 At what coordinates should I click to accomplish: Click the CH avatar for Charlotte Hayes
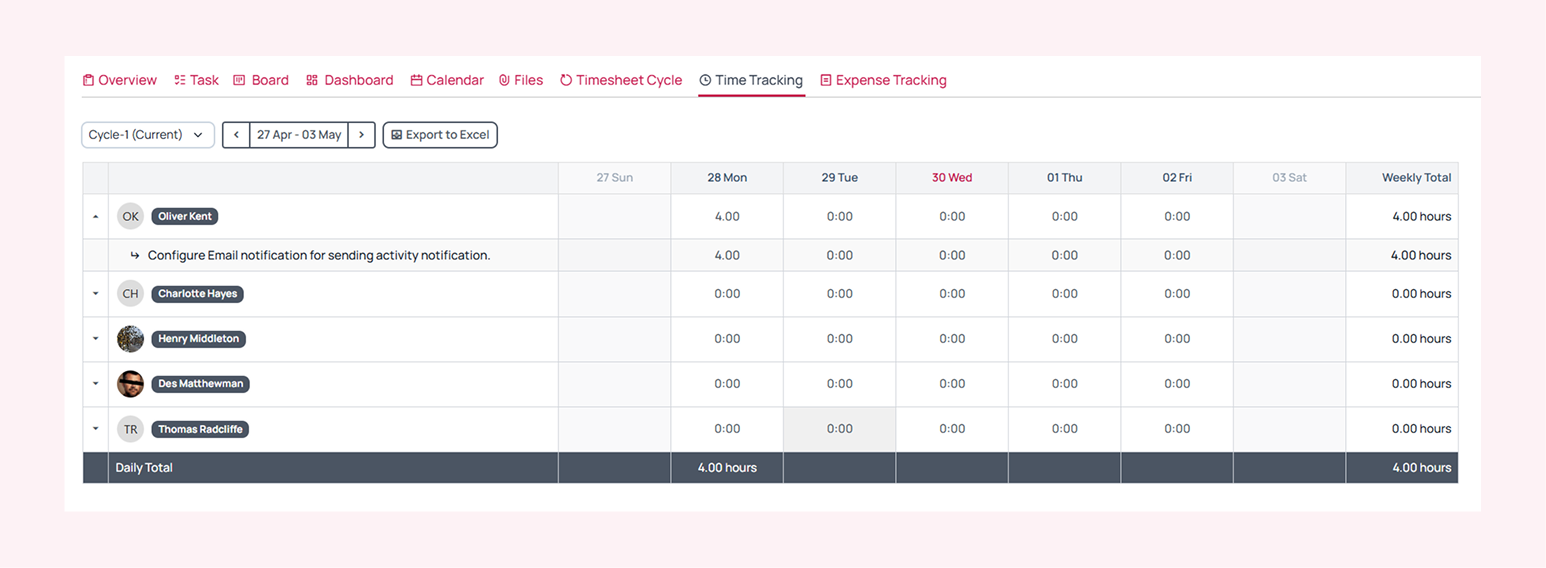coord(130,294)
